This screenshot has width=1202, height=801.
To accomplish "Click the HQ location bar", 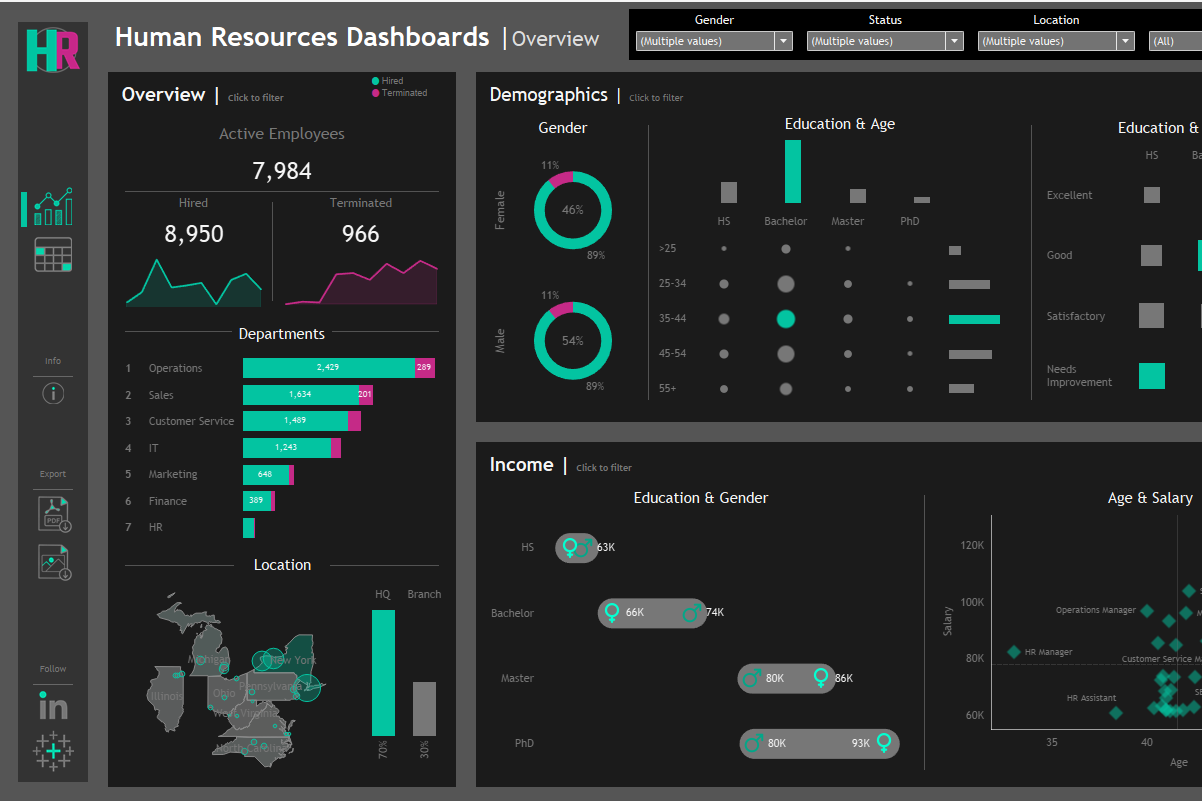I will pyautogui.click(x=383, y=673).
